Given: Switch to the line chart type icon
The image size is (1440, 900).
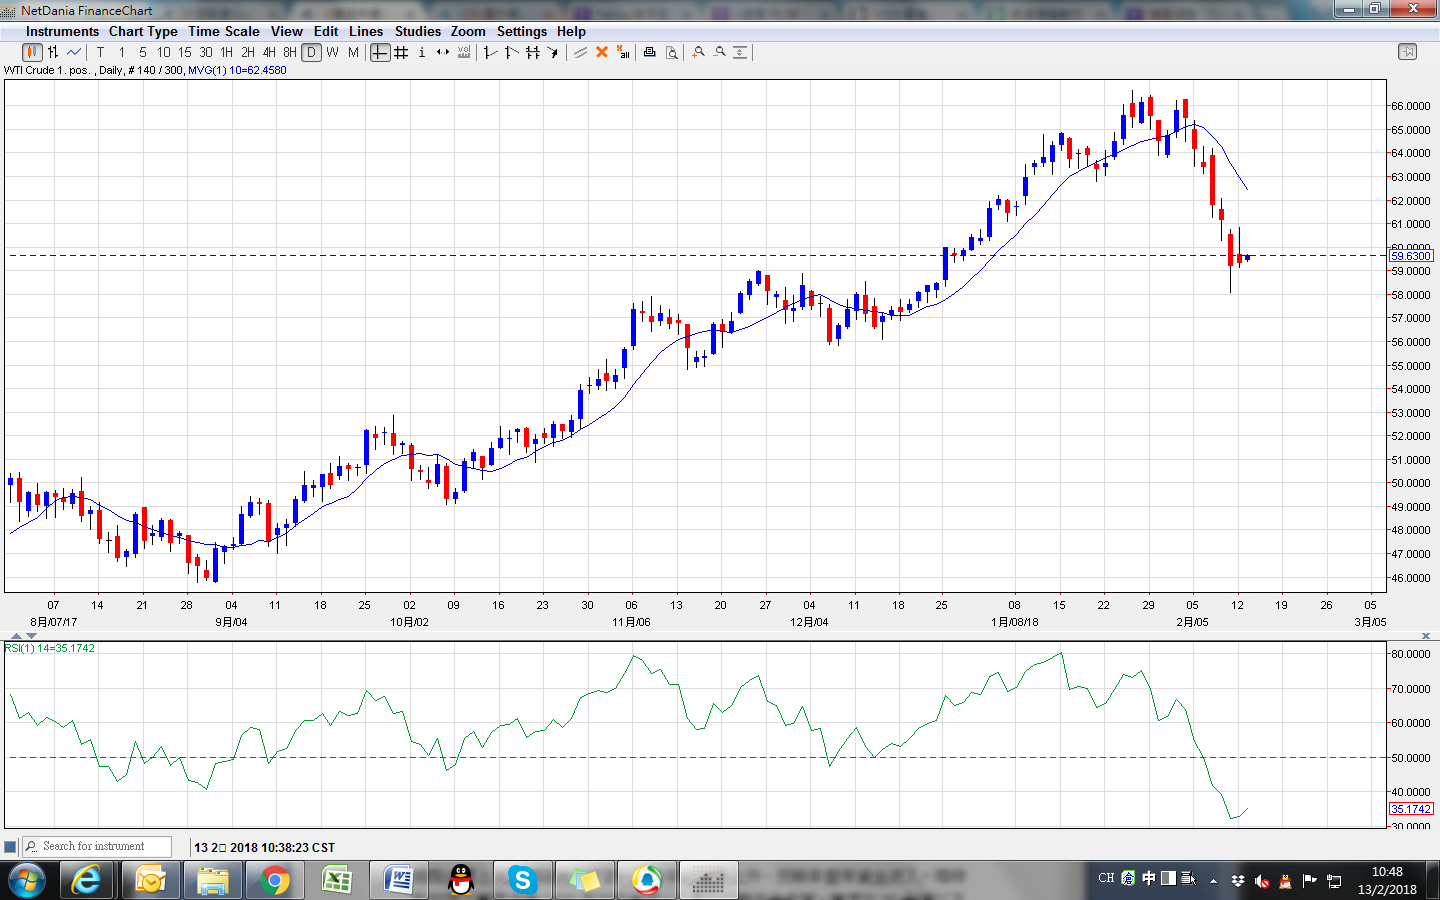Looking at the screenshot, I should click(x=74, y=52).
